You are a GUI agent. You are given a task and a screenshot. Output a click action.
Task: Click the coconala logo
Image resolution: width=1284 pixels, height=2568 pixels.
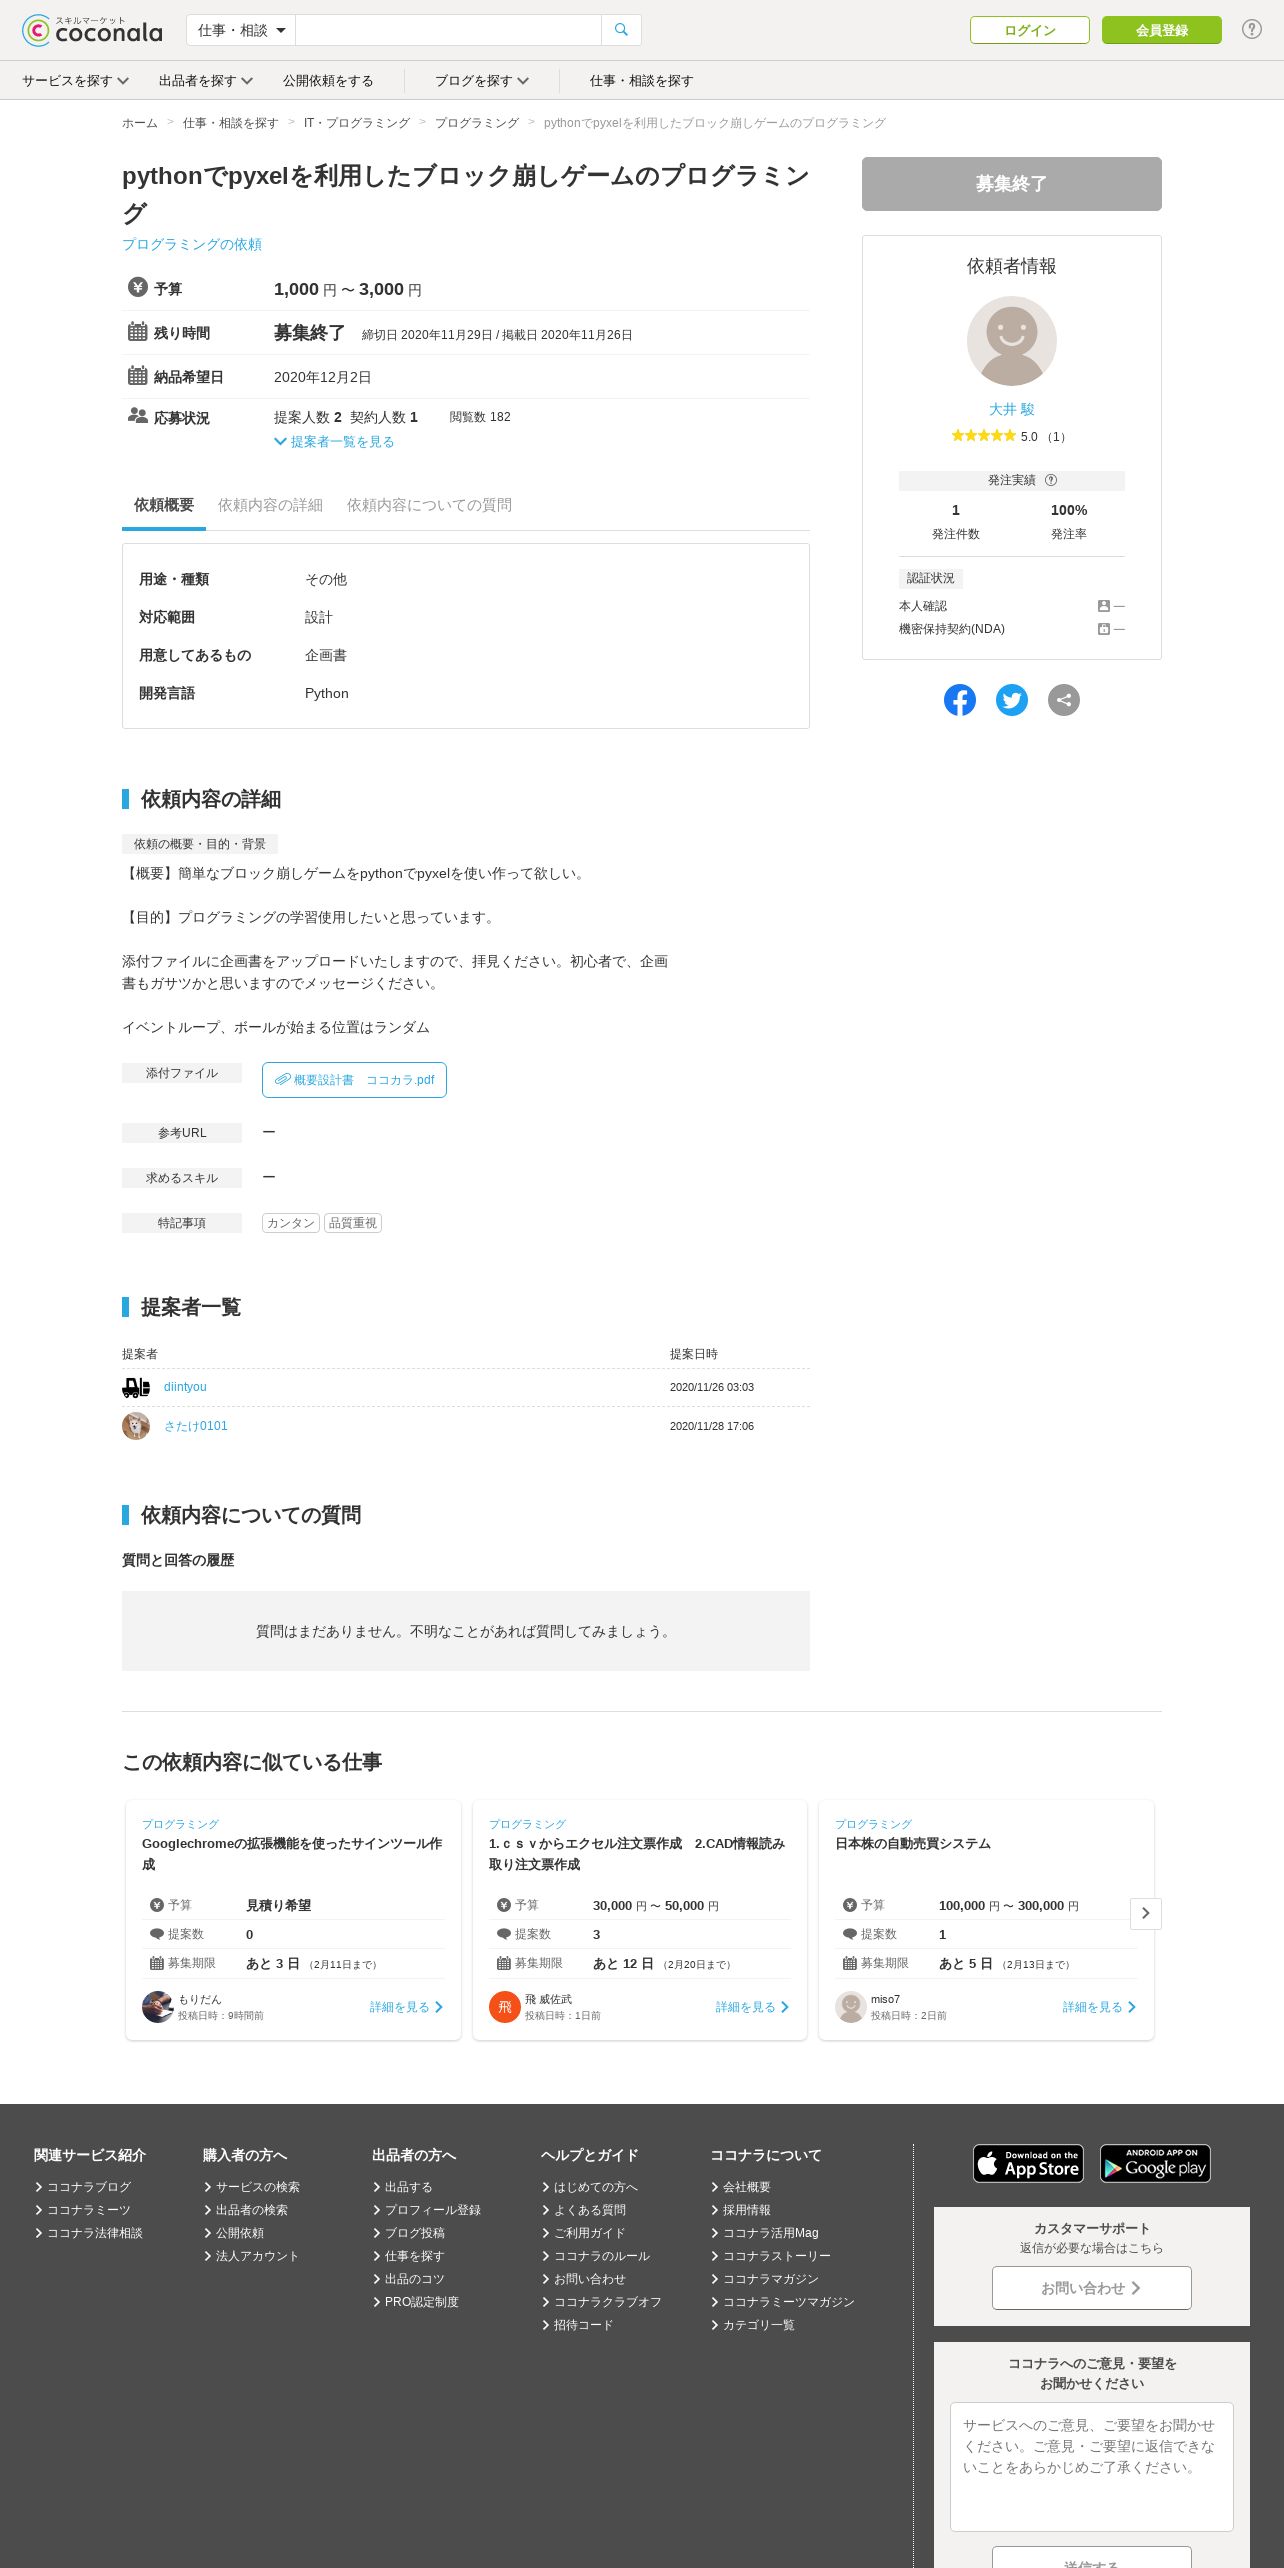tap(92, 30)
